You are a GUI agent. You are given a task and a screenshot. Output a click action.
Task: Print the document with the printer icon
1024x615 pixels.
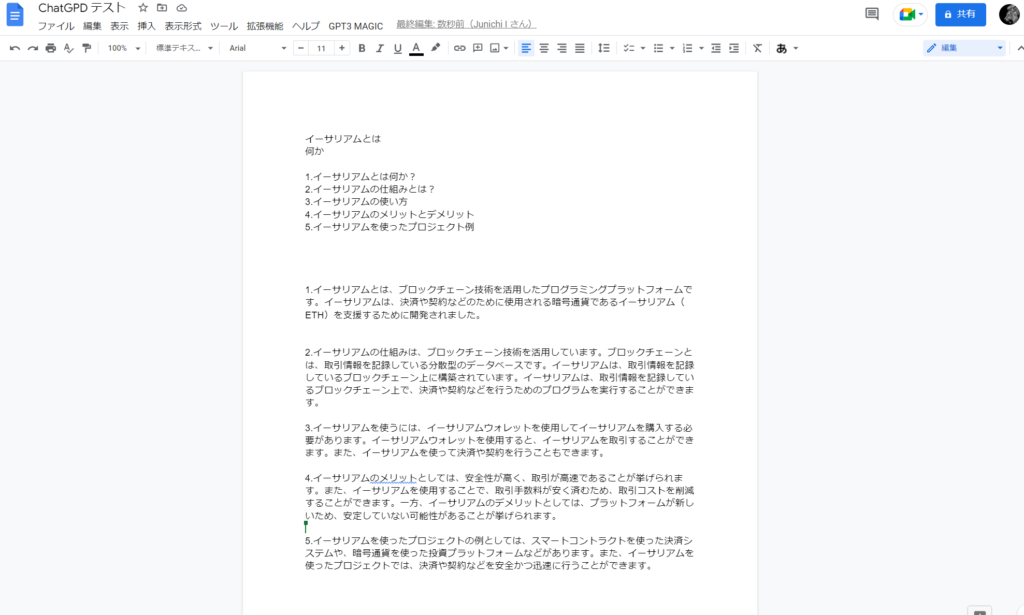[x=51, y=48]
